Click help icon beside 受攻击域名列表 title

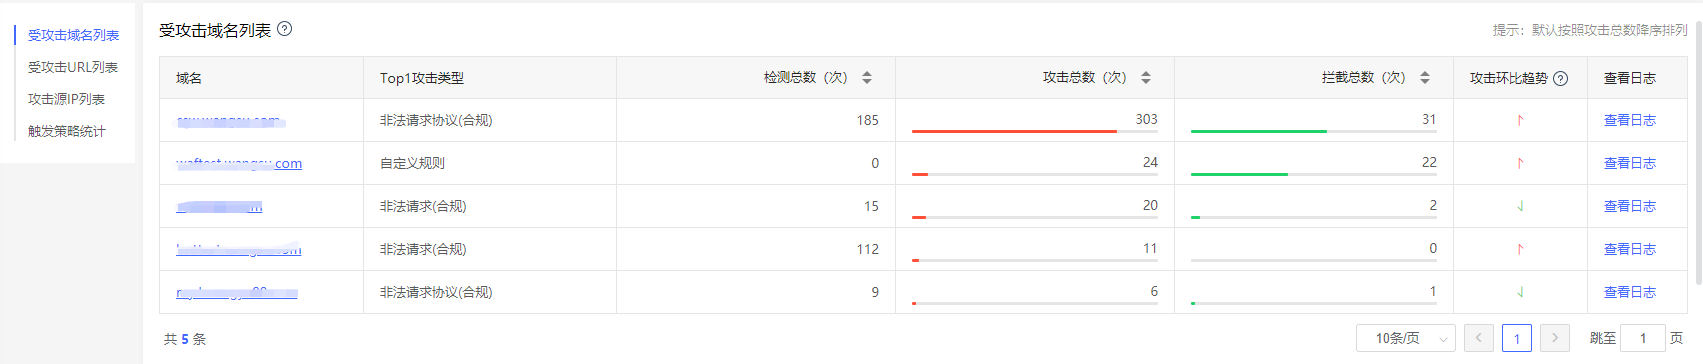(x=284, y=29)
